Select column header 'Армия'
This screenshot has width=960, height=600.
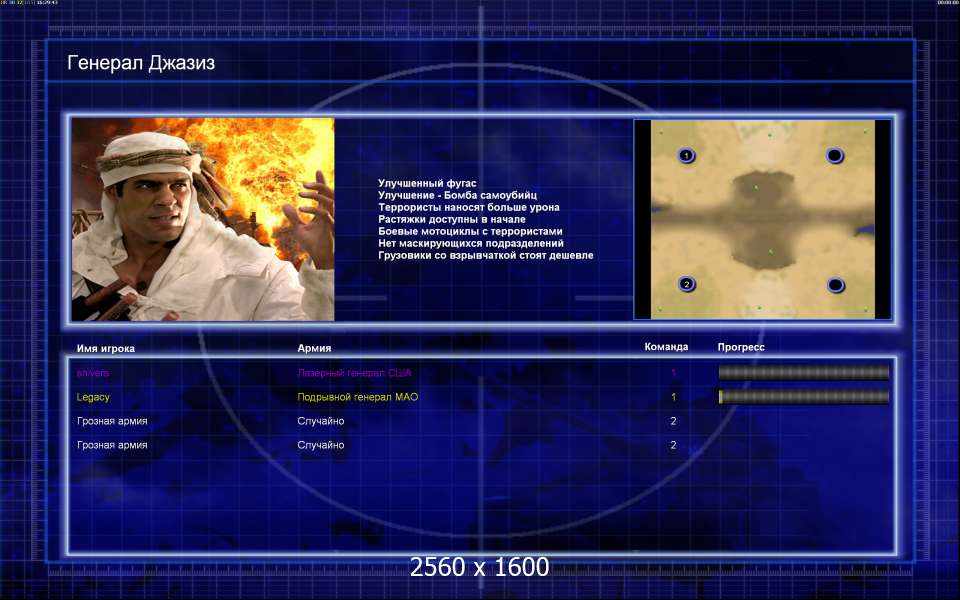[314, 348]
